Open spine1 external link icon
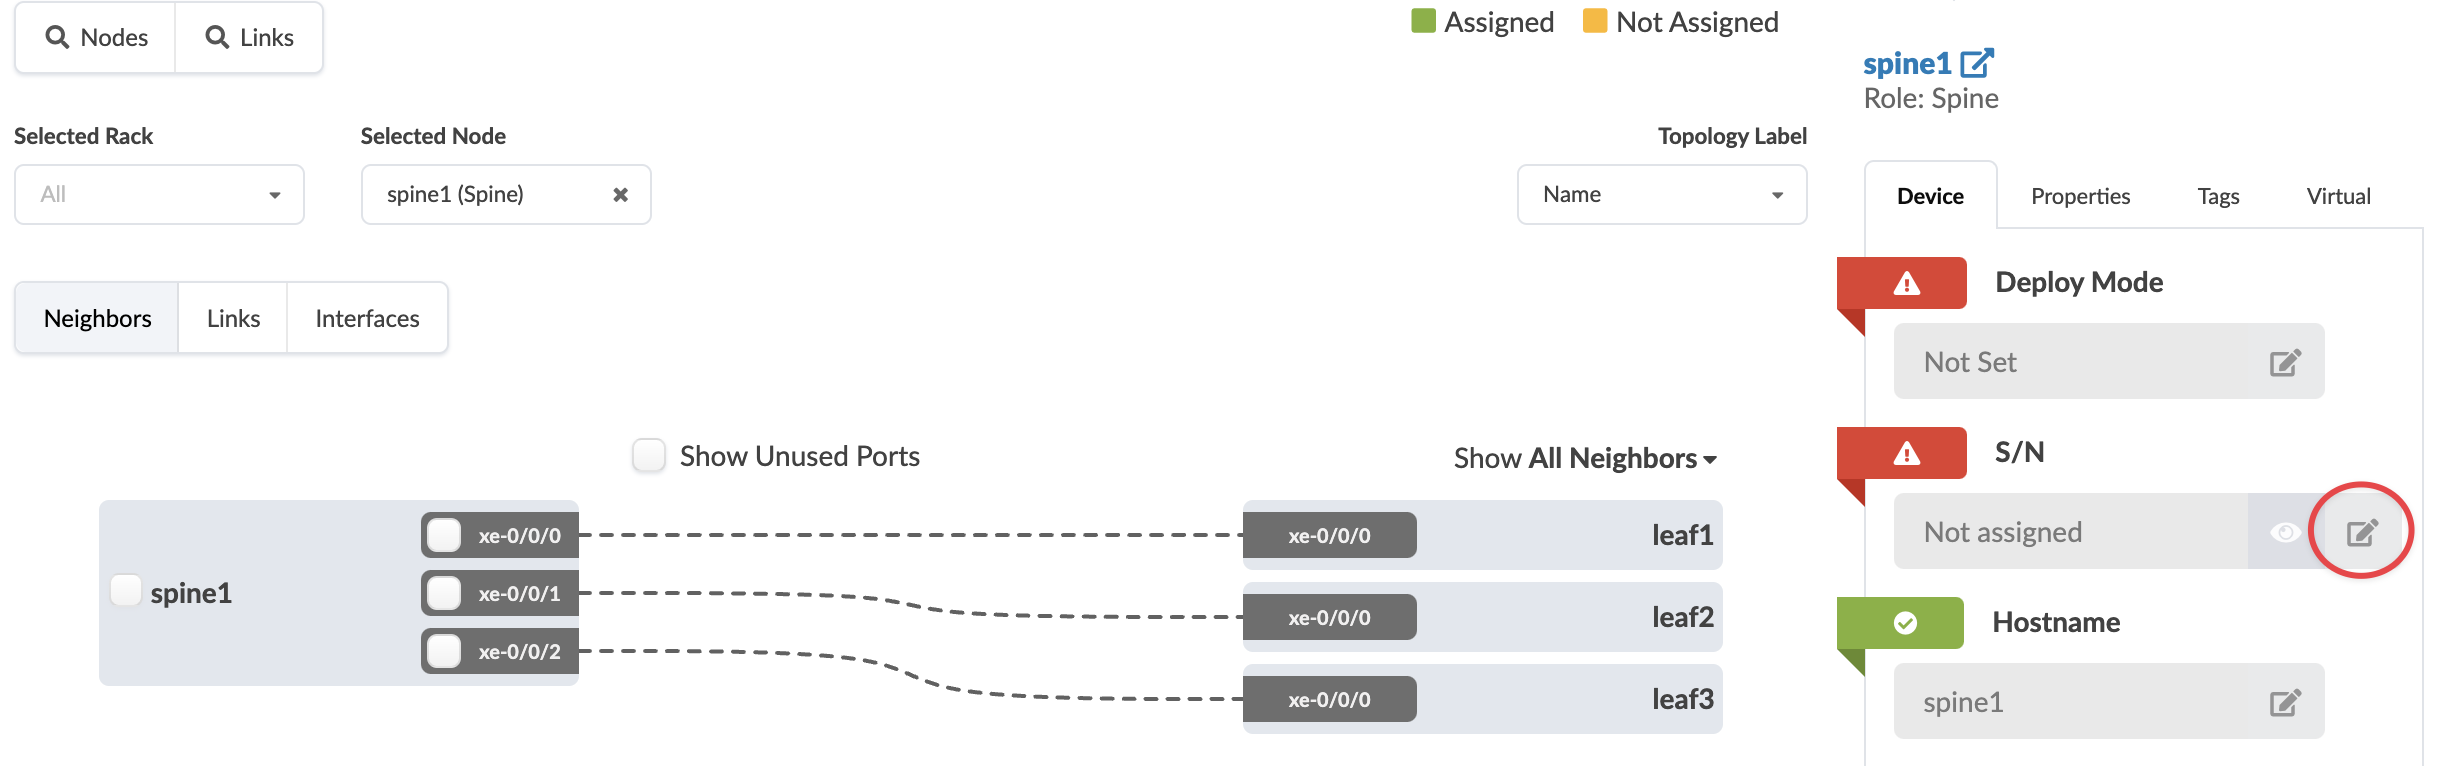Image resolution: width=2448 pixels, height=766 pixels. pos(1977,64)
